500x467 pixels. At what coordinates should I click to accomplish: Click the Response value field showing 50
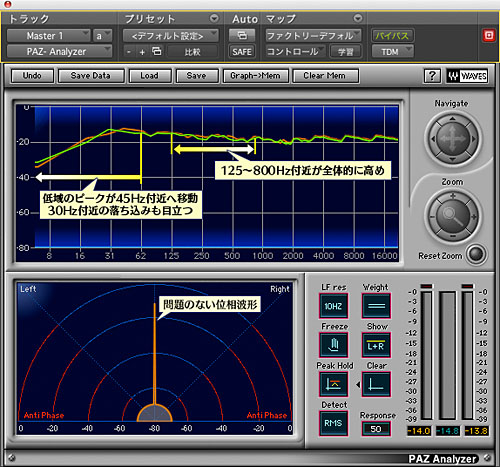[376, 429]
